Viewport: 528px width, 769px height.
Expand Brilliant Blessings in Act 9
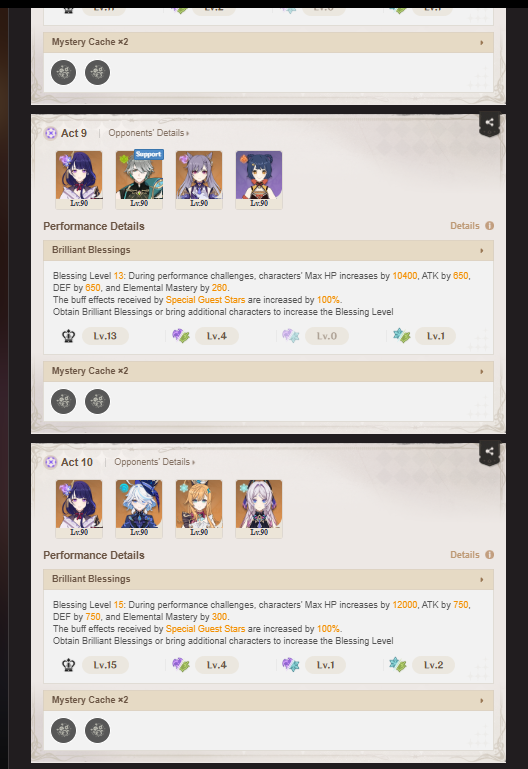pos(268,250)
